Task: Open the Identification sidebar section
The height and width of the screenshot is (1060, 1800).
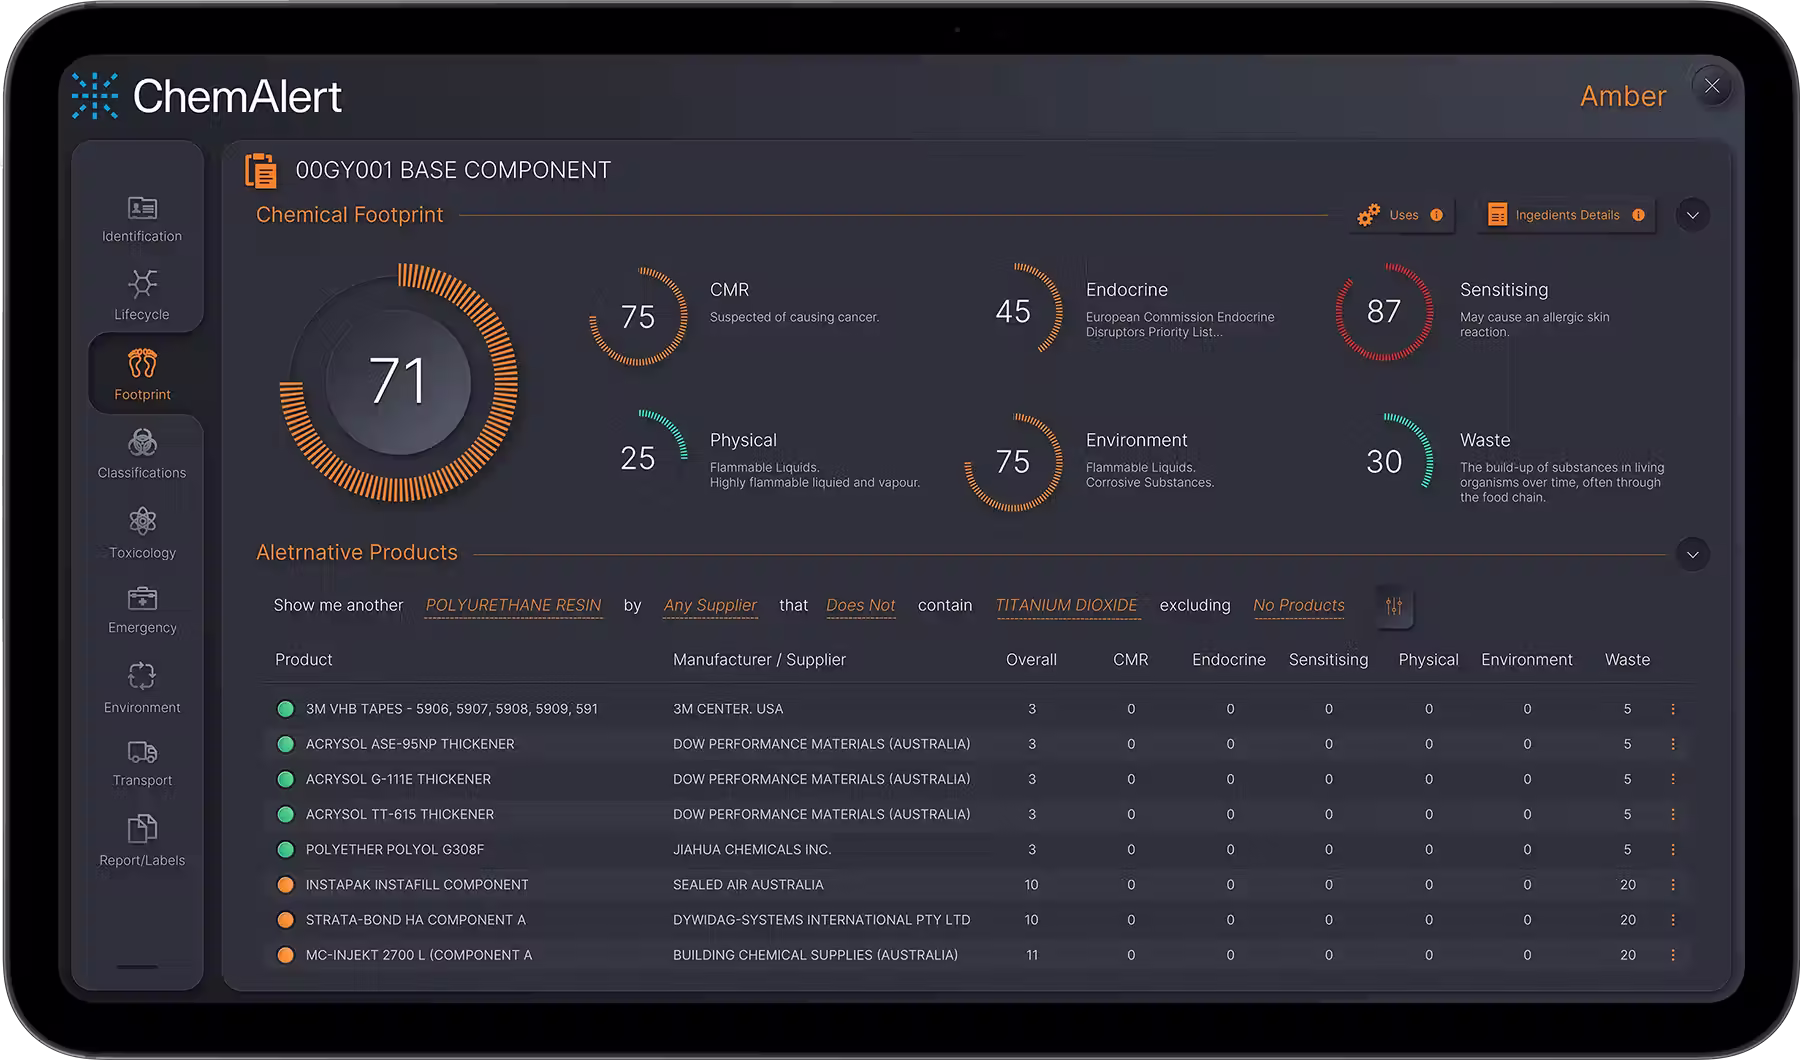Action: click(x=142, y=219)
